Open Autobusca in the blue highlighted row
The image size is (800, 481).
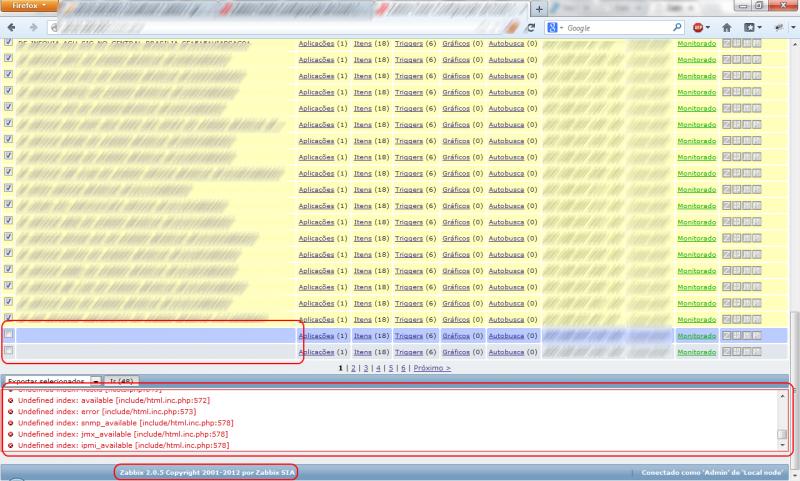click(x=506, y=336)
